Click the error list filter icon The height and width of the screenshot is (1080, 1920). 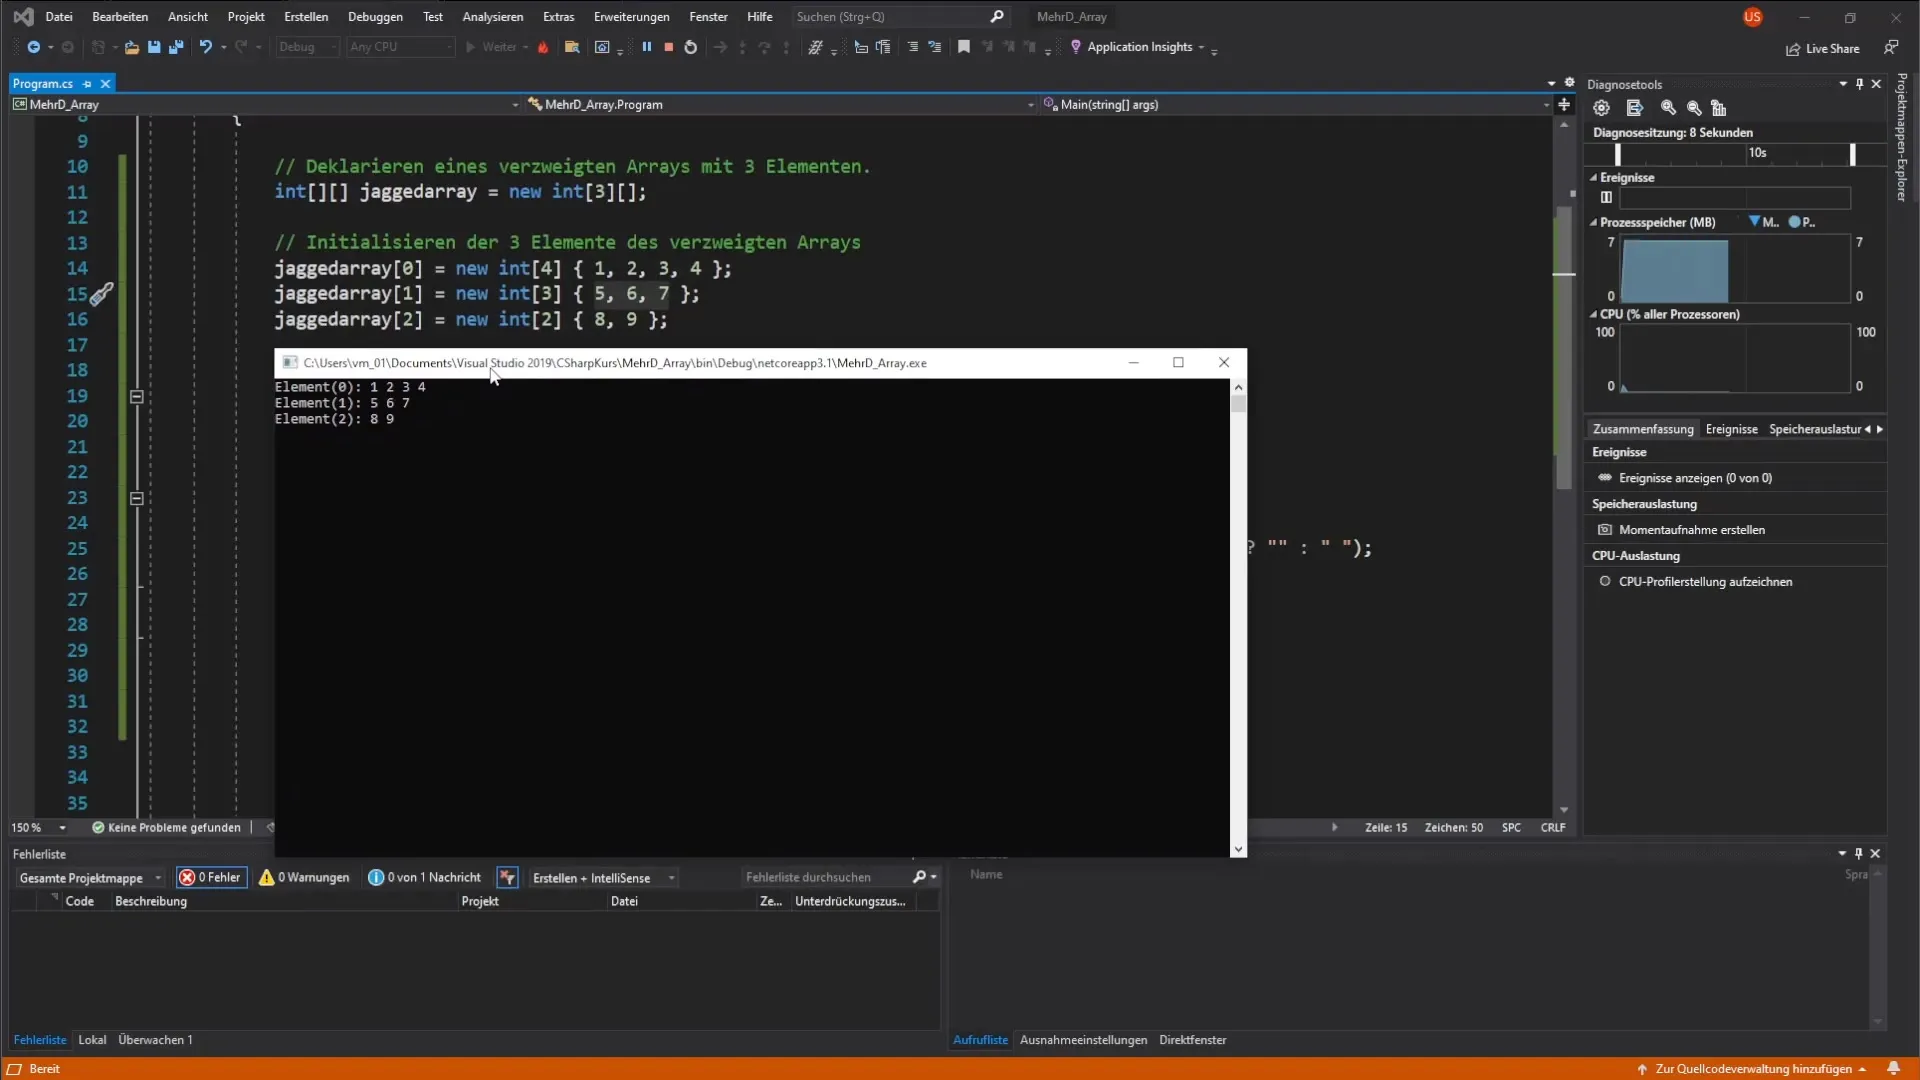coord(507,877)
